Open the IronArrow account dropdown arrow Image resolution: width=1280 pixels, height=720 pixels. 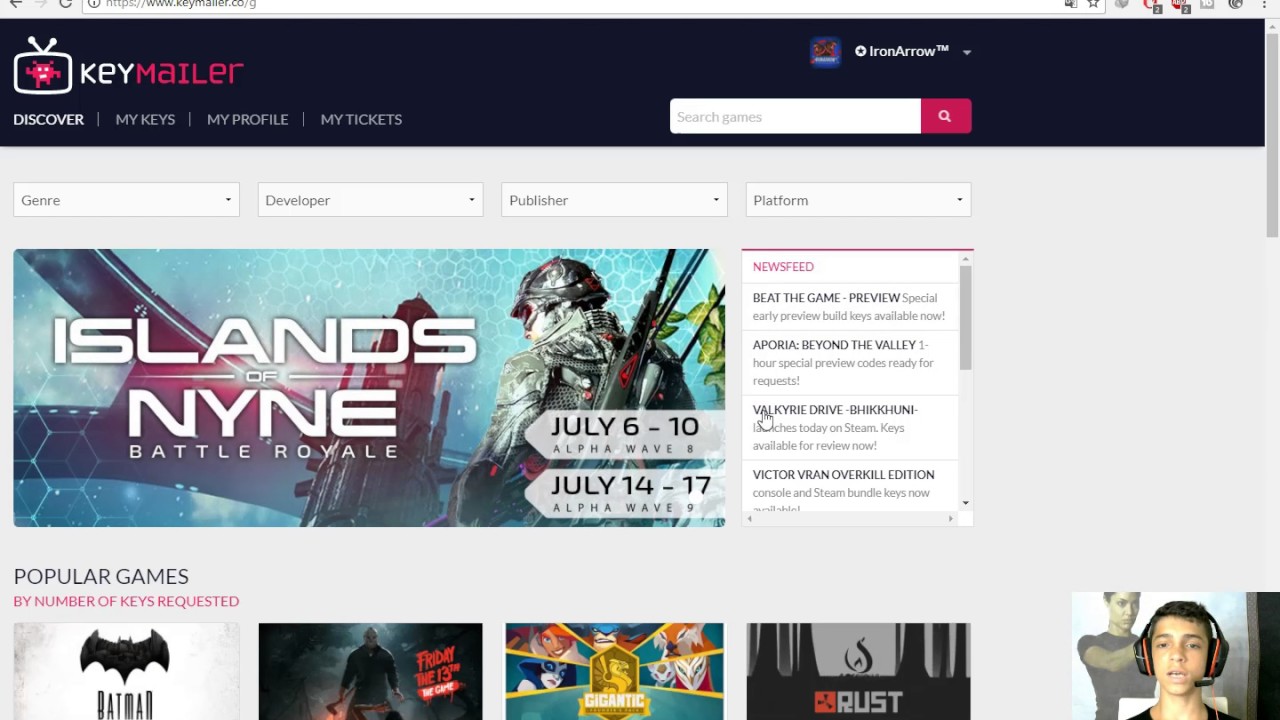tap(966, 52)
